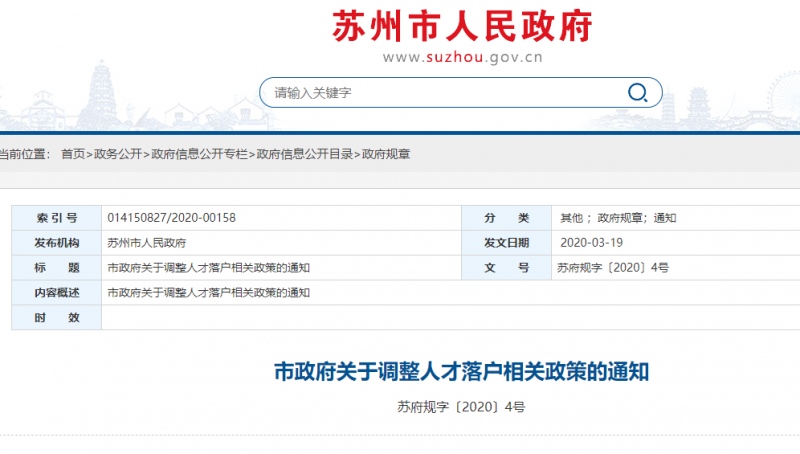Click the issue date 2020-03-19
This screenshot has height=454, width=800.
[593, 243]
